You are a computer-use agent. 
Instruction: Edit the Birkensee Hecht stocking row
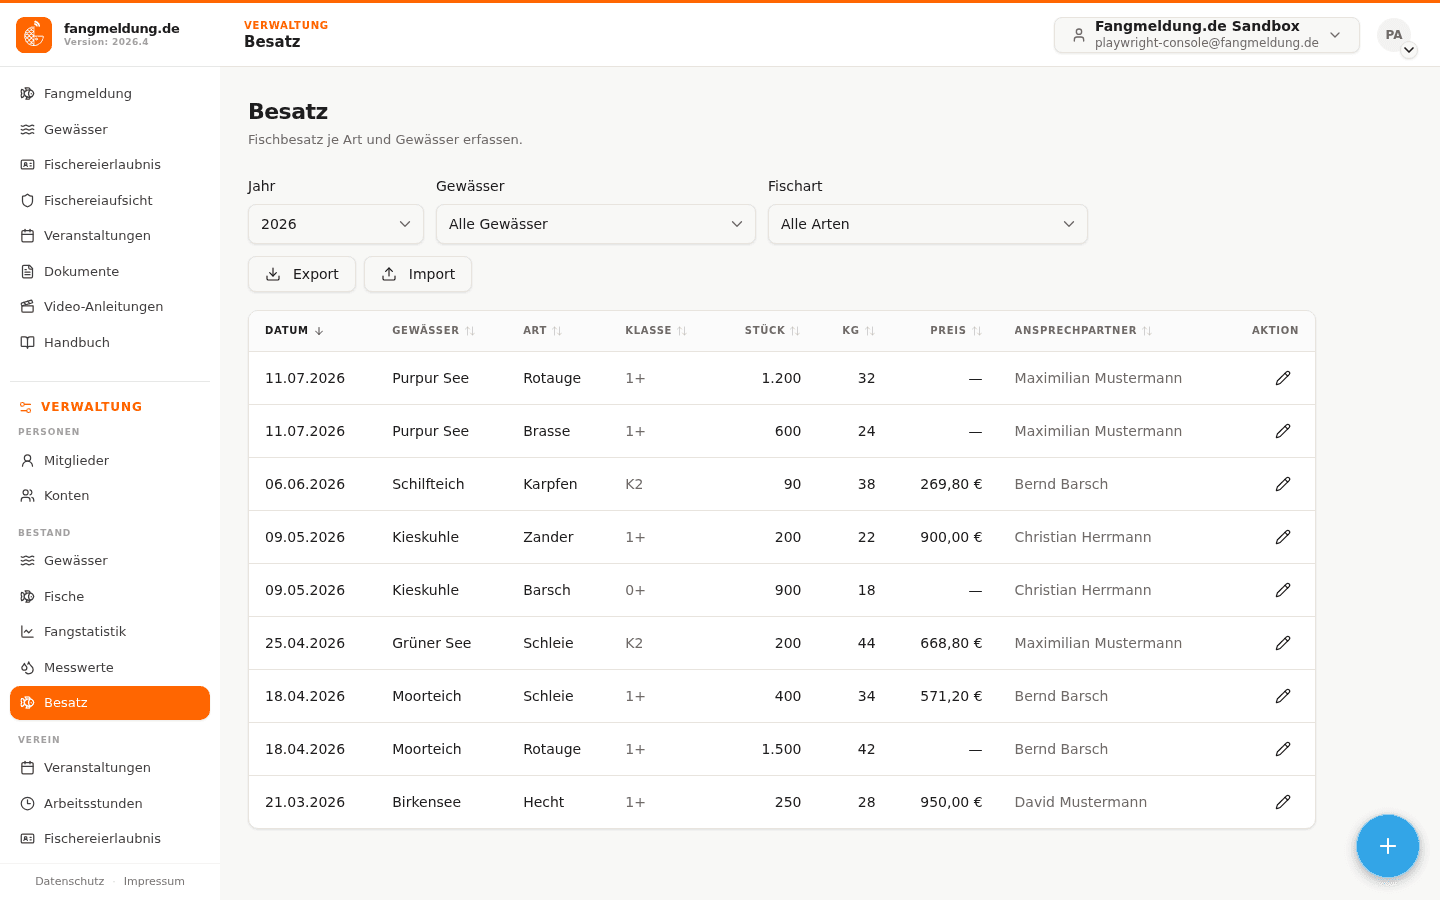(1283, 802)
